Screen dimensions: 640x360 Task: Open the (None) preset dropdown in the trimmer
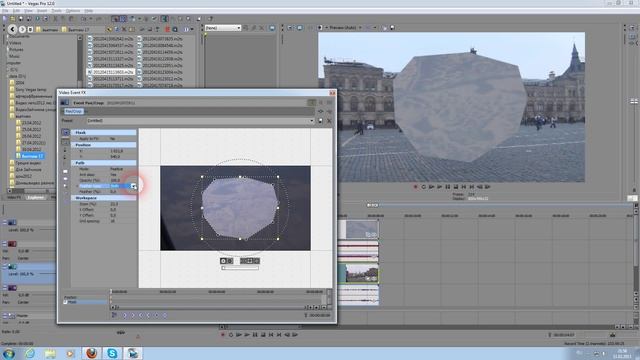pos(239,28)
